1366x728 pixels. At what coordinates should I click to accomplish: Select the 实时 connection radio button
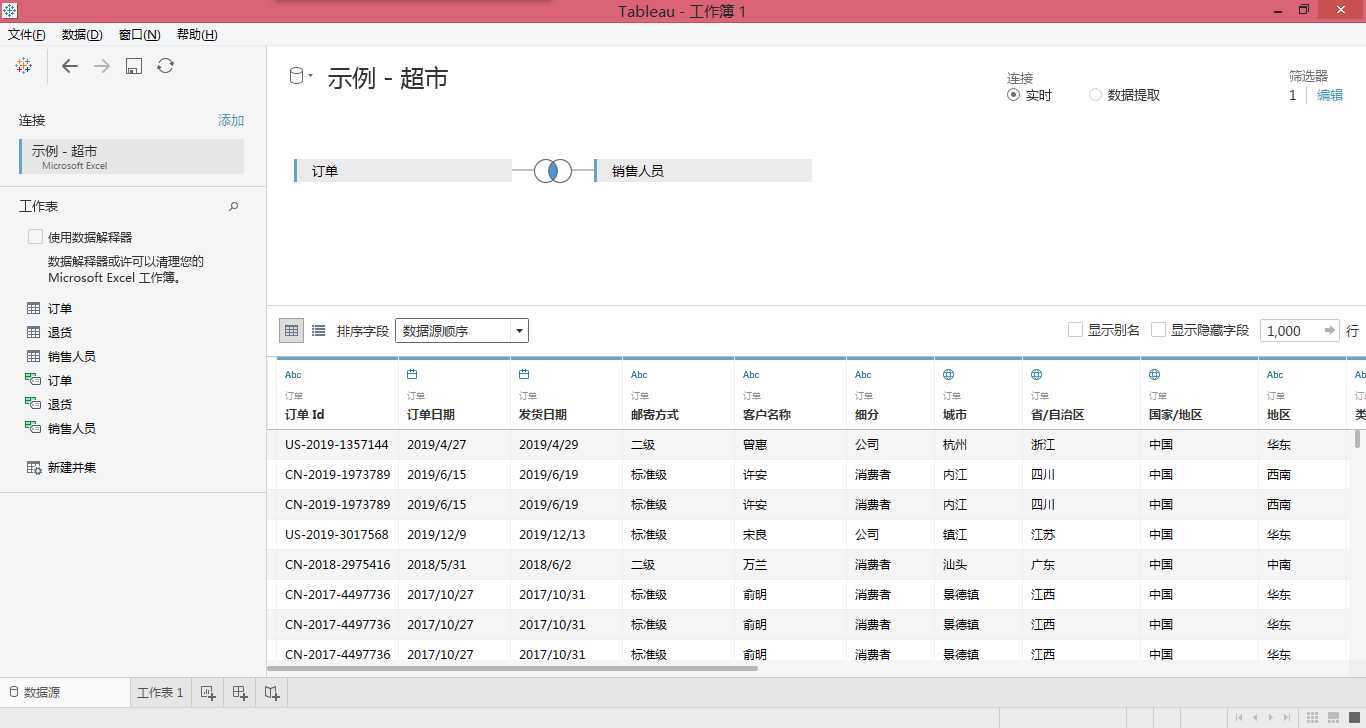coord(1014,95)
